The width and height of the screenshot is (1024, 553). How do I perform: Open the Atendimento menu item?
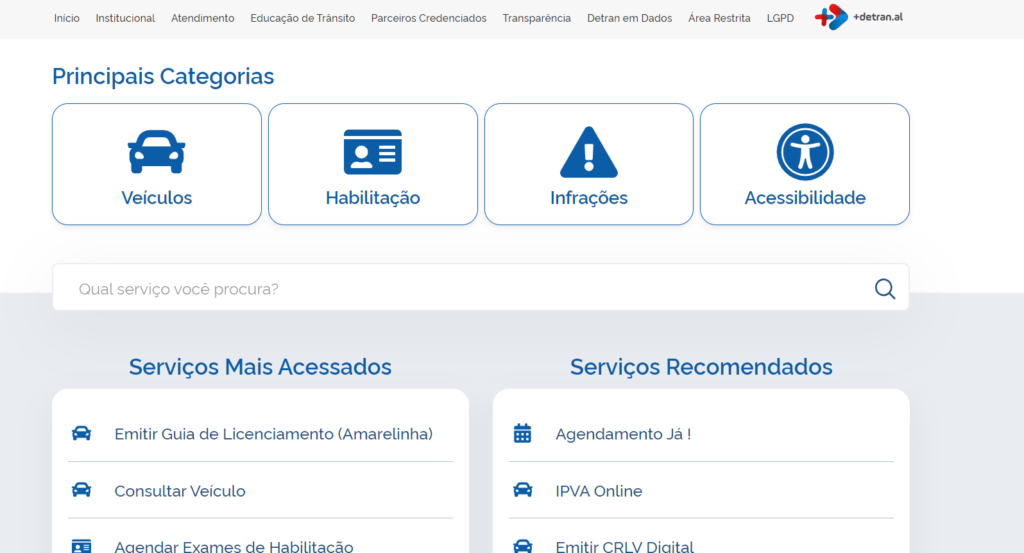click(202, 18)
